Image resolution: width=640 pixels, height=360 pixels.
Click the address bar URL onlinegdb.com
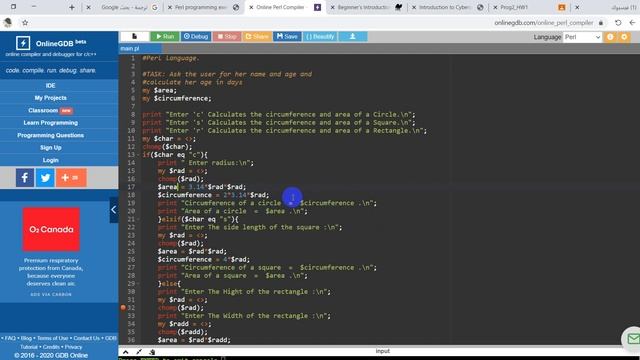pos(544,23)
